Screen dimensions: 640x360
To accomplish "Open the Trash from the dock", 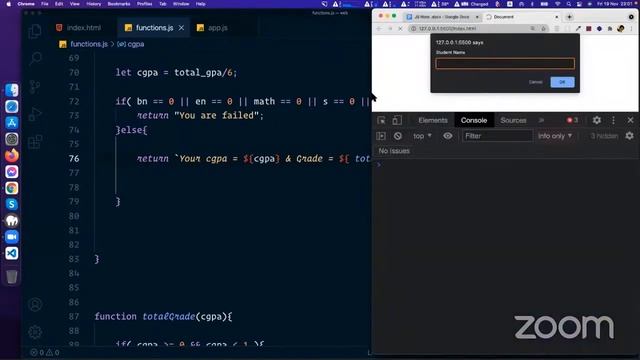I will click(x=12, y=276).
